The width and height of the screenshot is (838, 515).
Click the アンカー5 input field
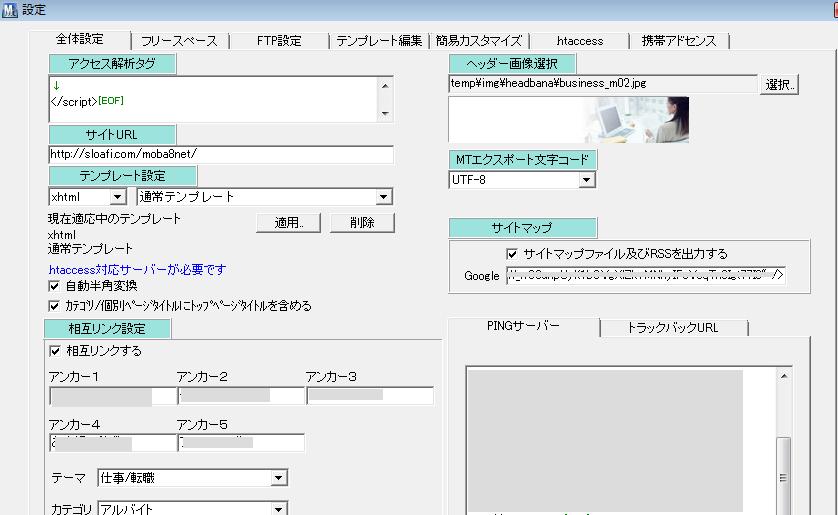click(241, 443)
